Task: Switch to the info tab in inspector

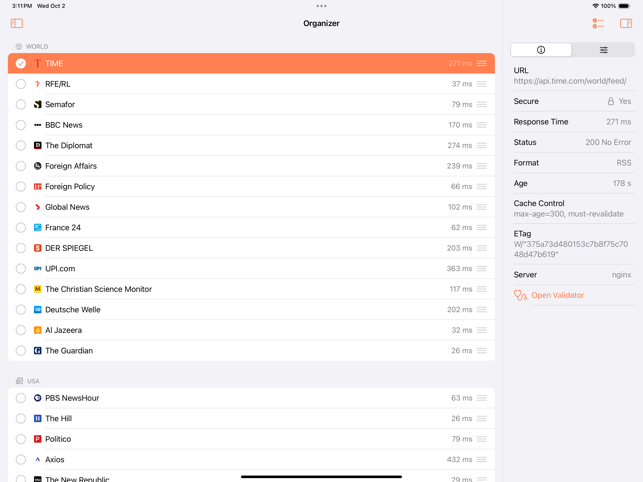Action: [x=541, y=50]
